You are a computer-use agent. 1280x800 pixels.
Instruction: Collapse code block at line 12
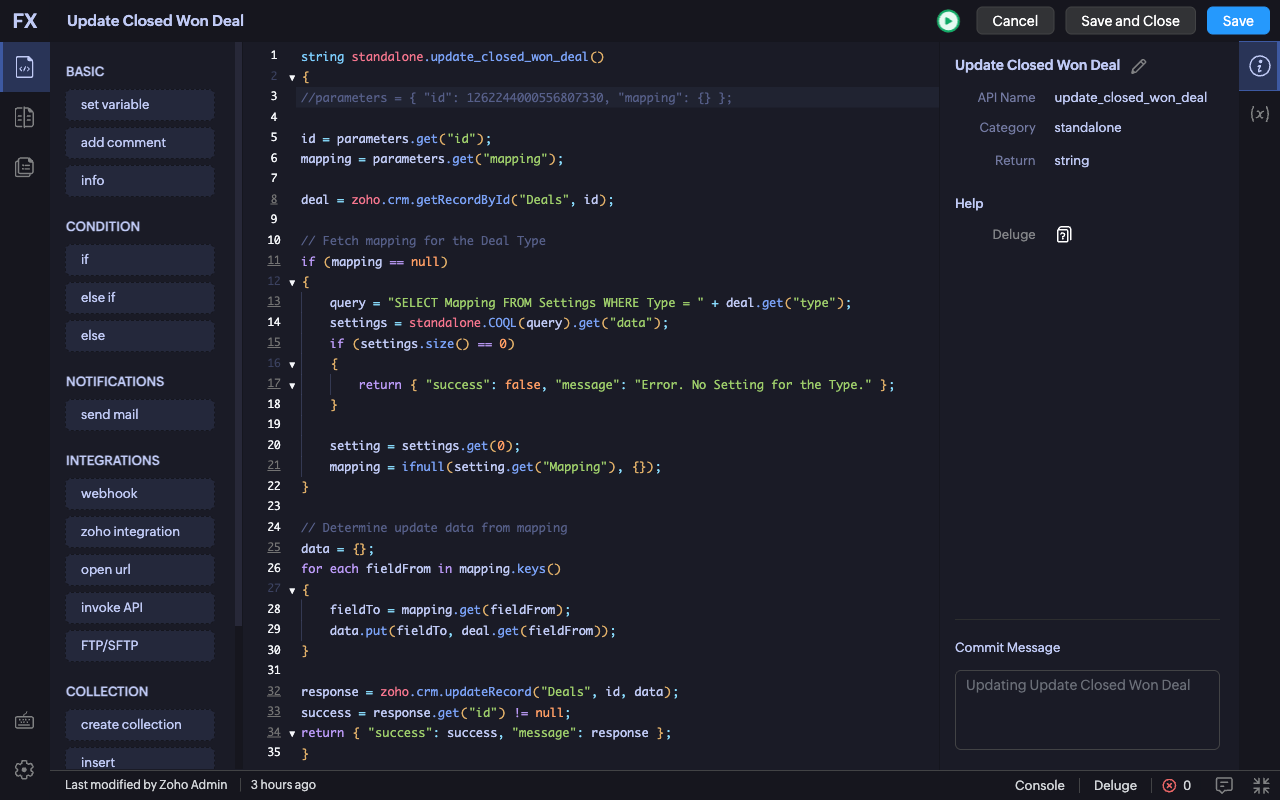click(x=292, y=282)
